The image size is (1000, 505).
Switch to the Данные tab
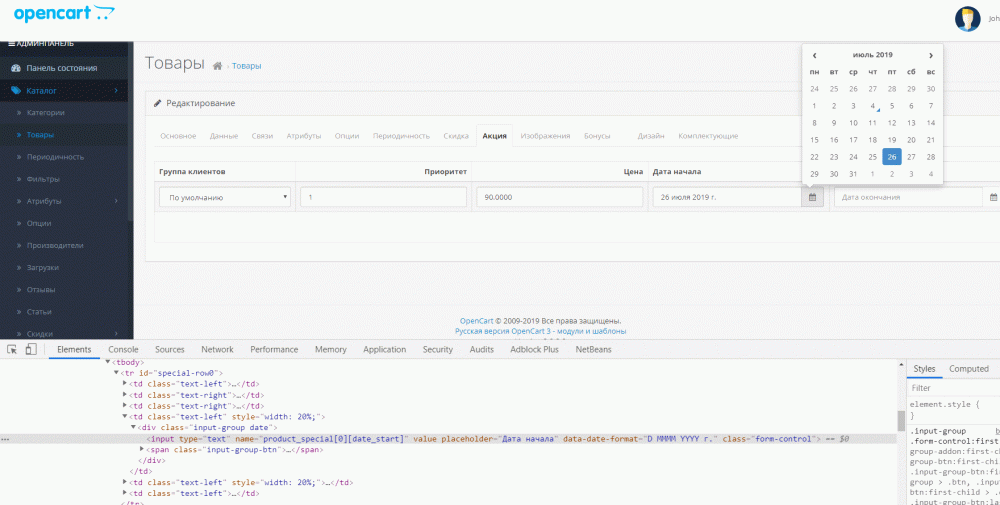point(224,136)
